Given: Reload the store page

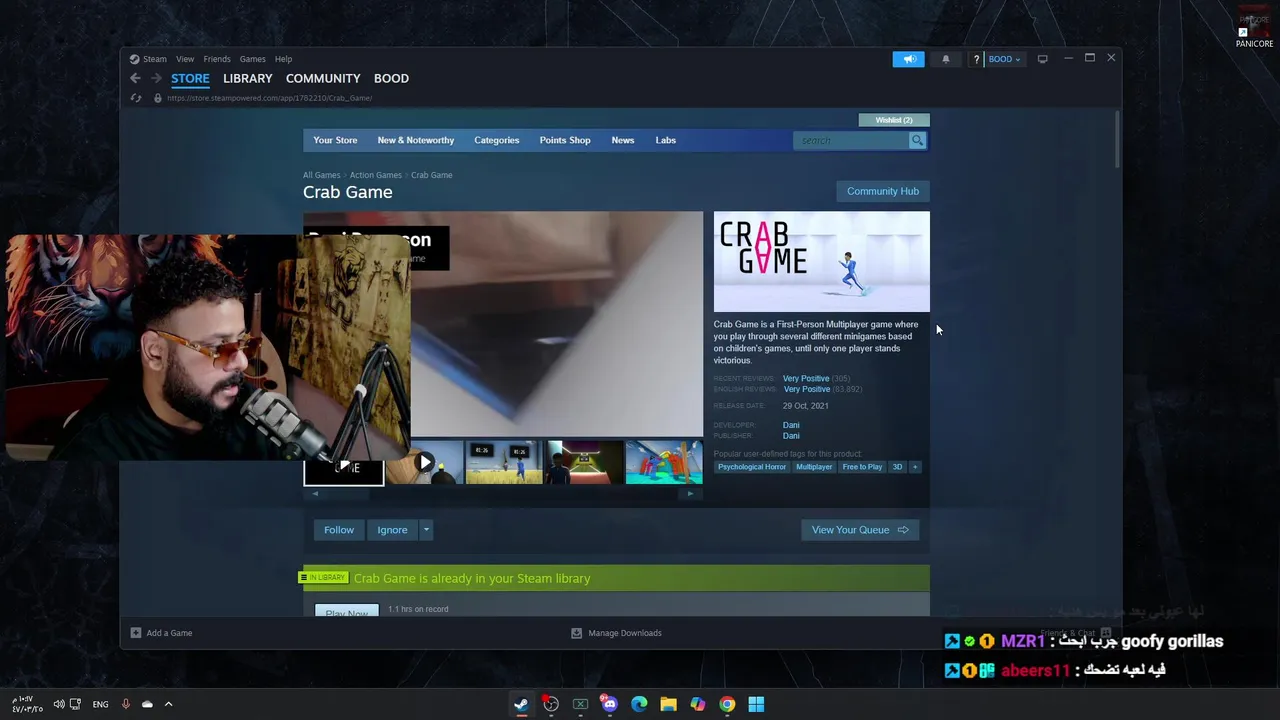Looking at the screenshot, I should 136,98.
